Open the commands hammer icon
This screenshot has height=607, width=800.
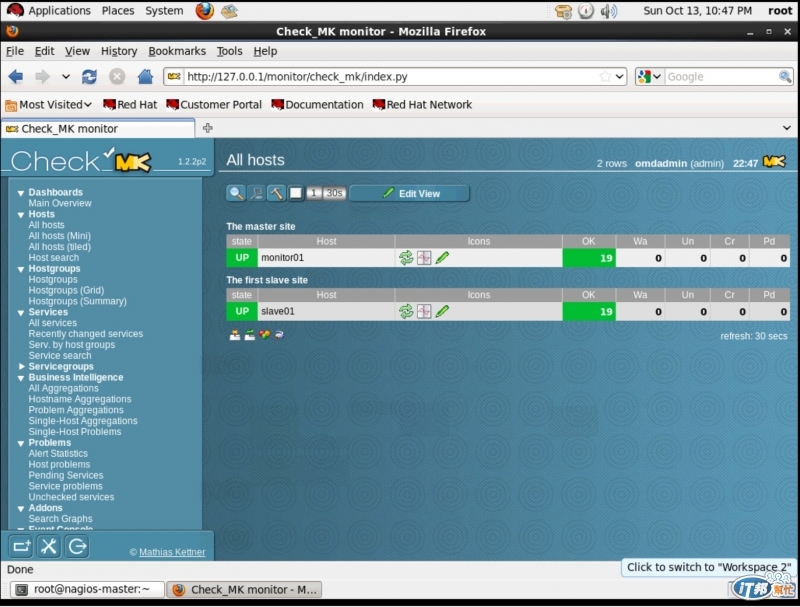[276, 193]
